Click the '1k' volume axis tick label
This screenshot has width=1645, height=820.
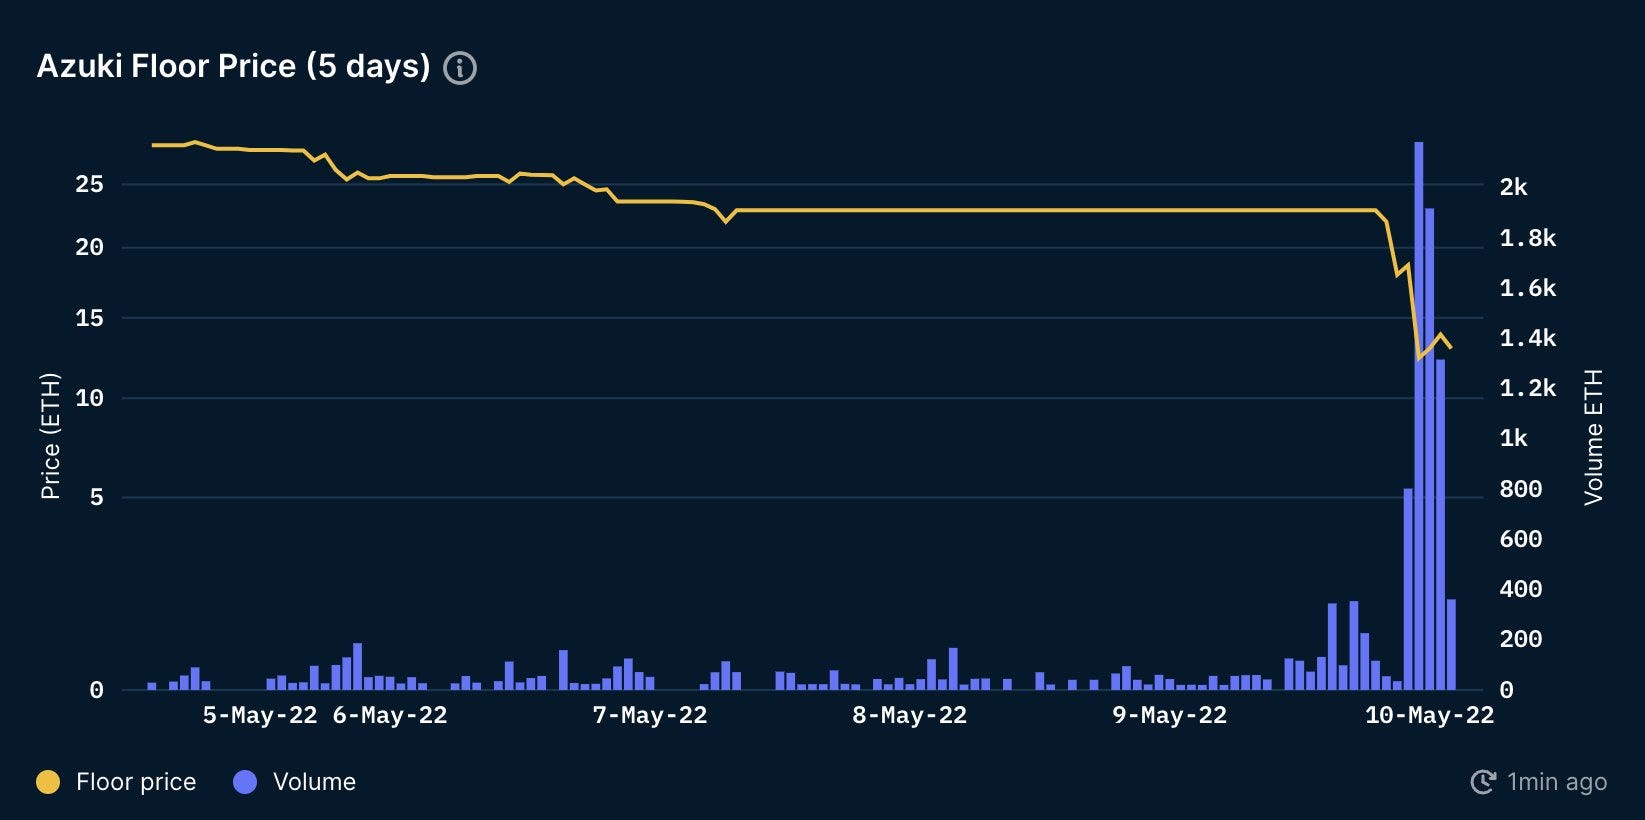click(1513, 438)
